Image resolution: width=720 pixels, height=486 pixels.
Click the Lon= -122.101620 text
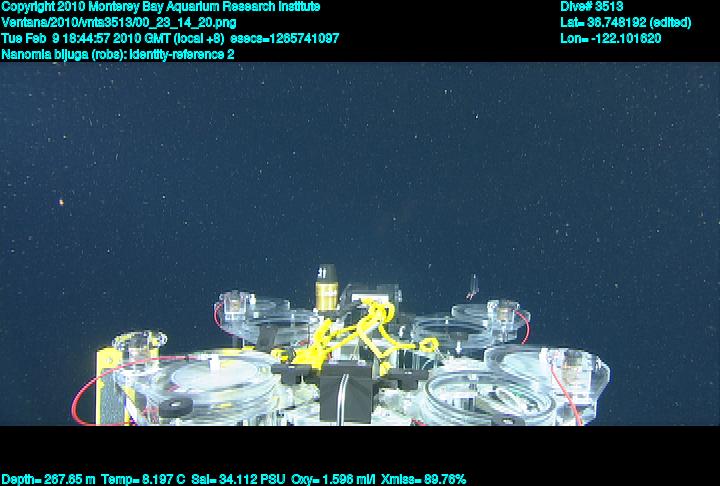point(611,38)
